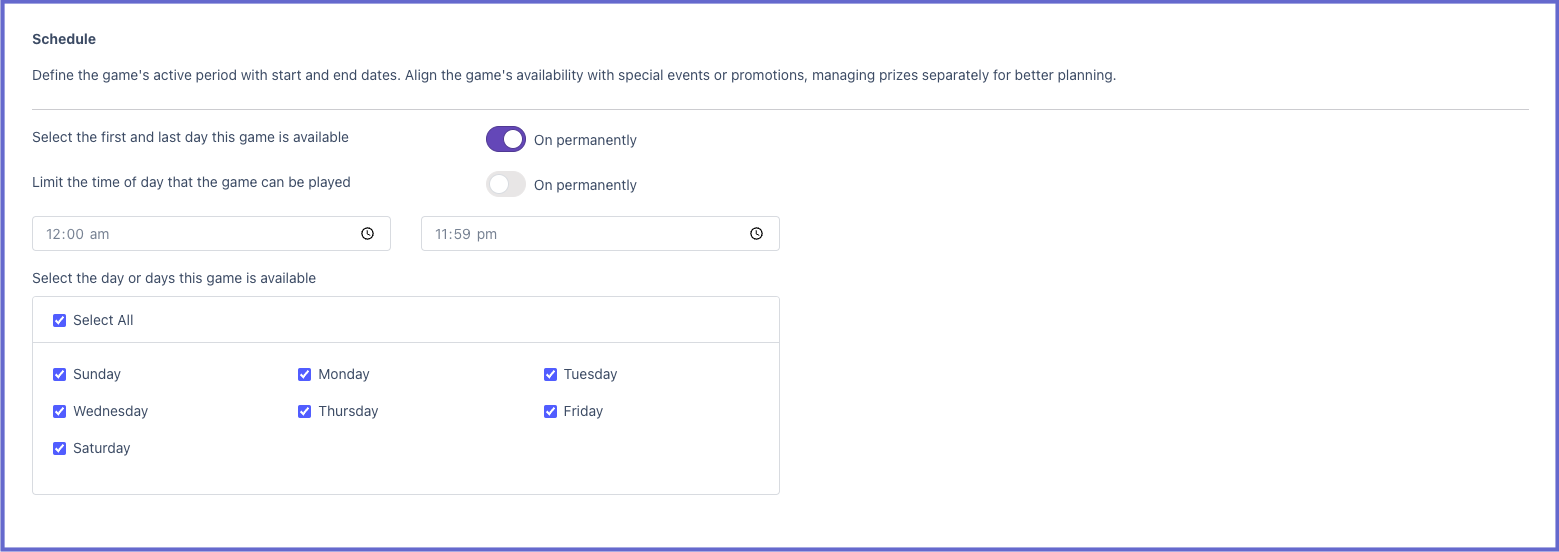
Task: Click the Select All label text
Action: click(x=103, y=320)
